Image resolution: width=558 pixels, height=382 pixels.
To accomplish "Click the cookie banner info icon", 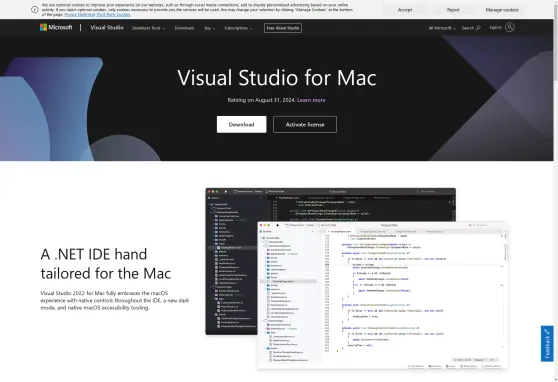I will tap(35, 10).
